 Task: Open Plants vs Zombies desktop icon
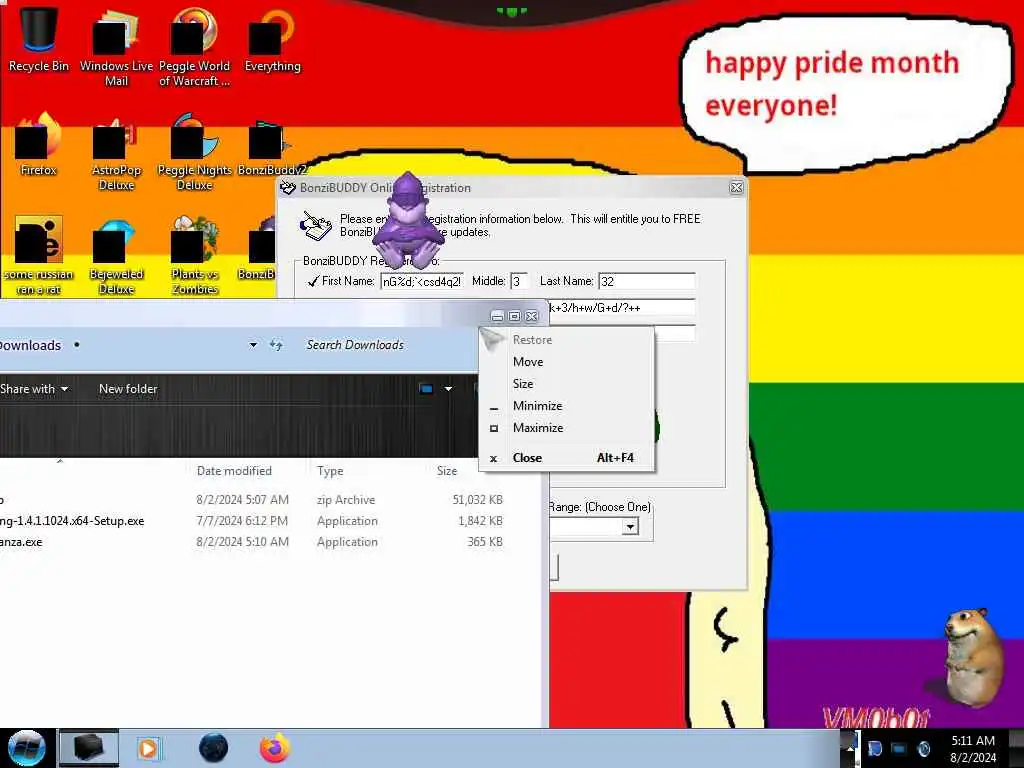[194, 256]
